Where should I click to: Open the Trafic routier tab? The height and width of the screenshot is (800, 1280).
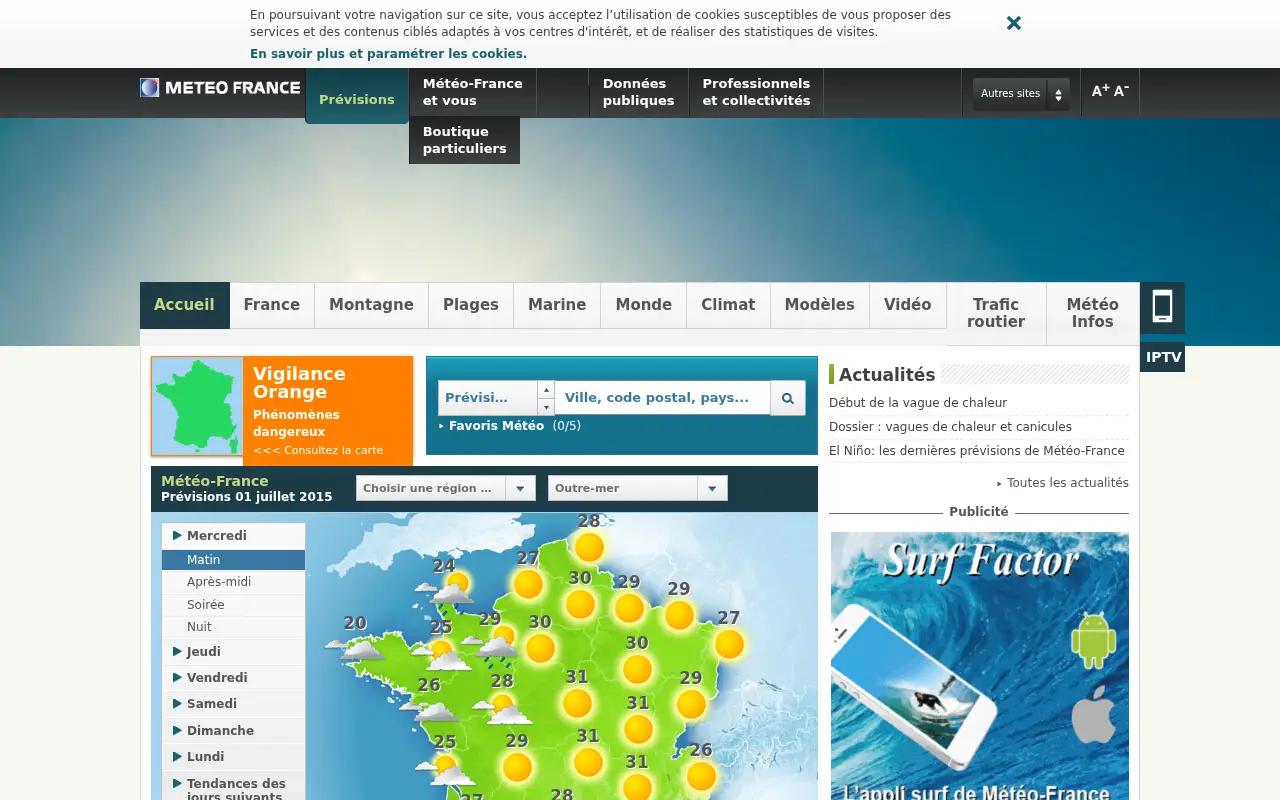(x=996, y=313)
